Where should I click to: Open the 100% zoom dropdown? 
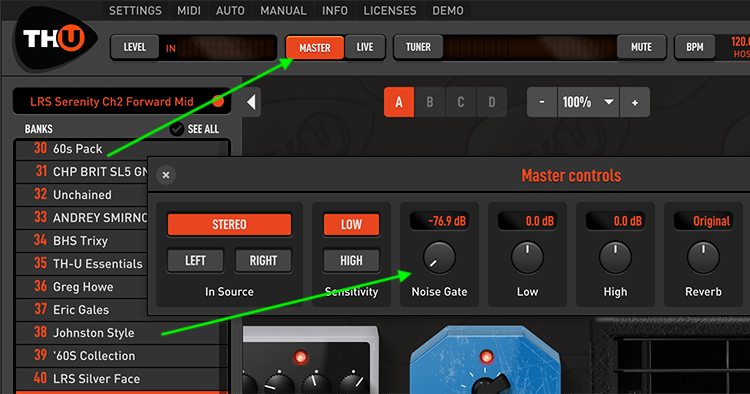pos(588,102)
